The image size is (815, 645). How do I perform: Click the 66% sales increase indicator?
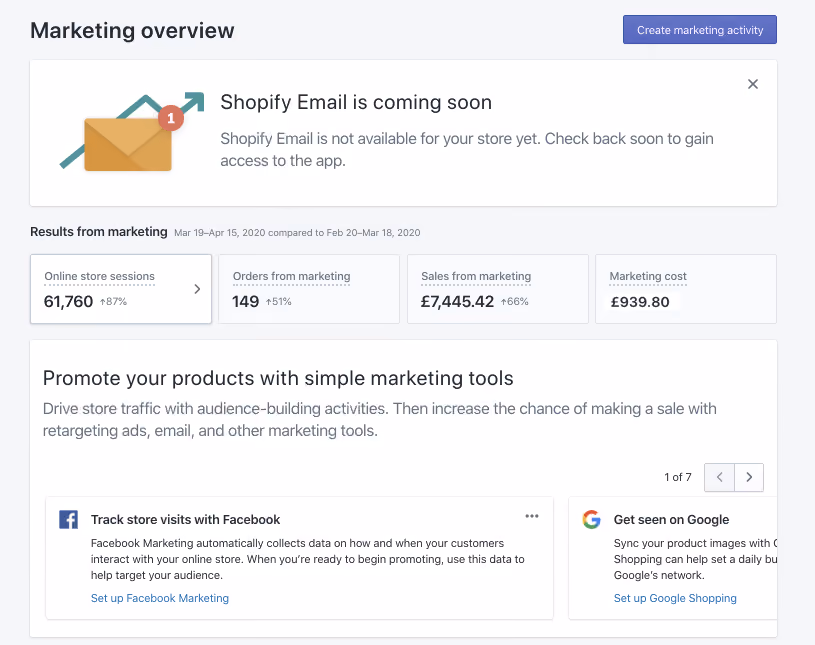pos(515,301)
